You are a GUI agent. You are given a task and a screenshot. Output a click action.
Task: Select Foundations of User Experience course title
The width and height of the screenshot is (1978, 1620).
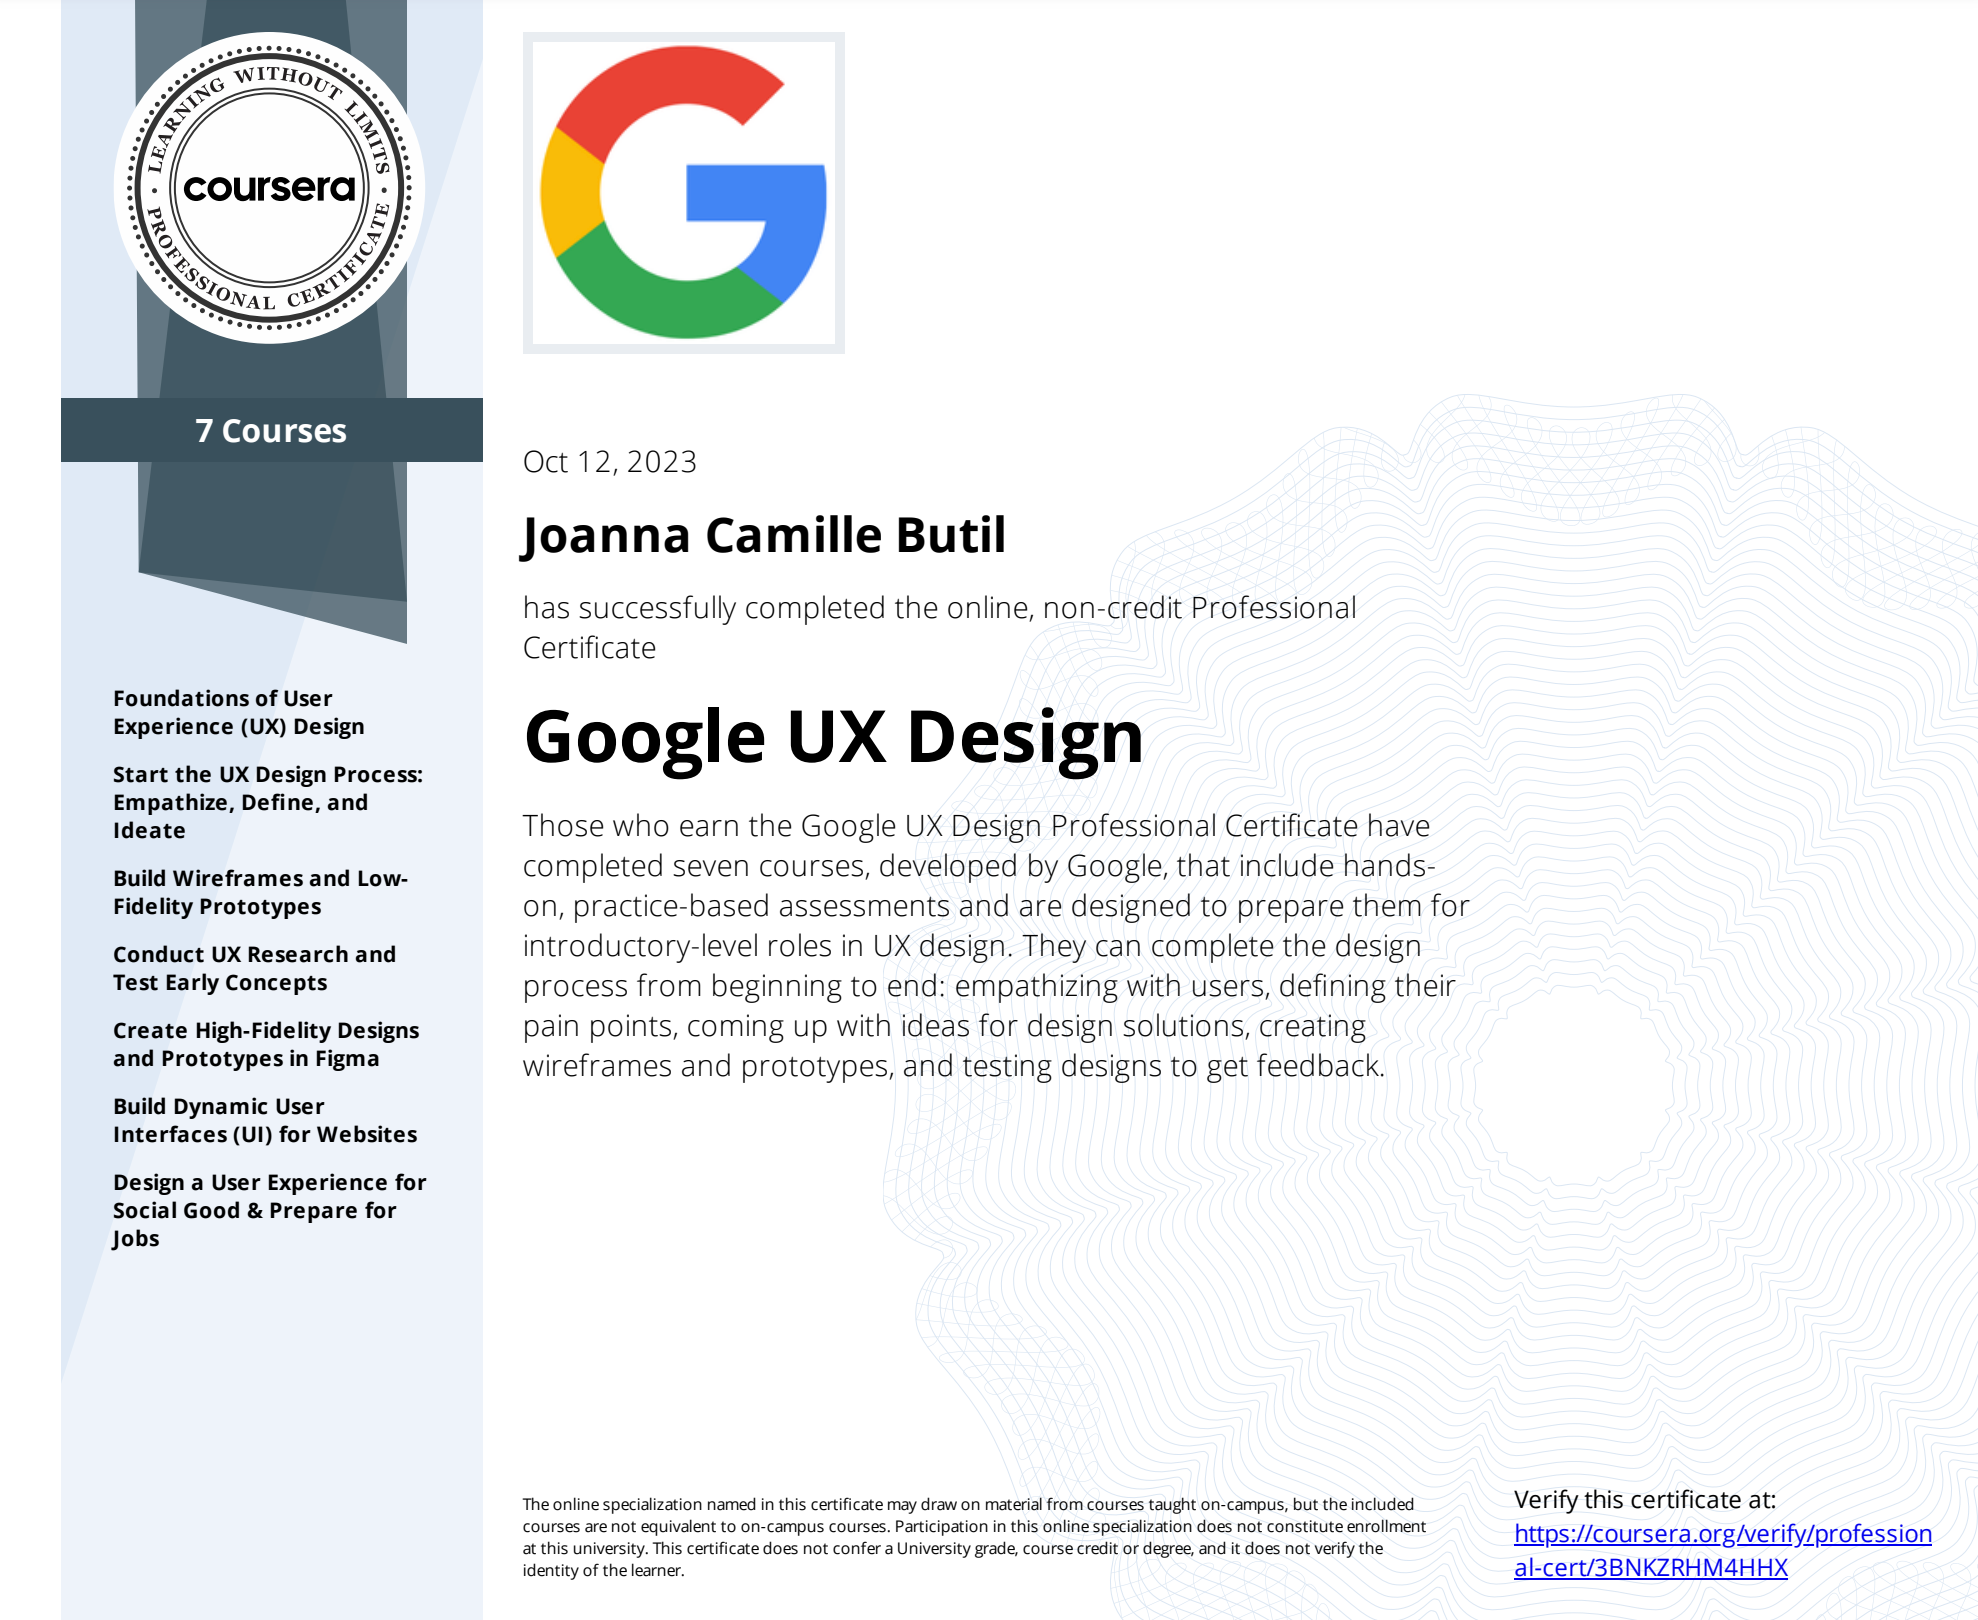tap(238, 712)
